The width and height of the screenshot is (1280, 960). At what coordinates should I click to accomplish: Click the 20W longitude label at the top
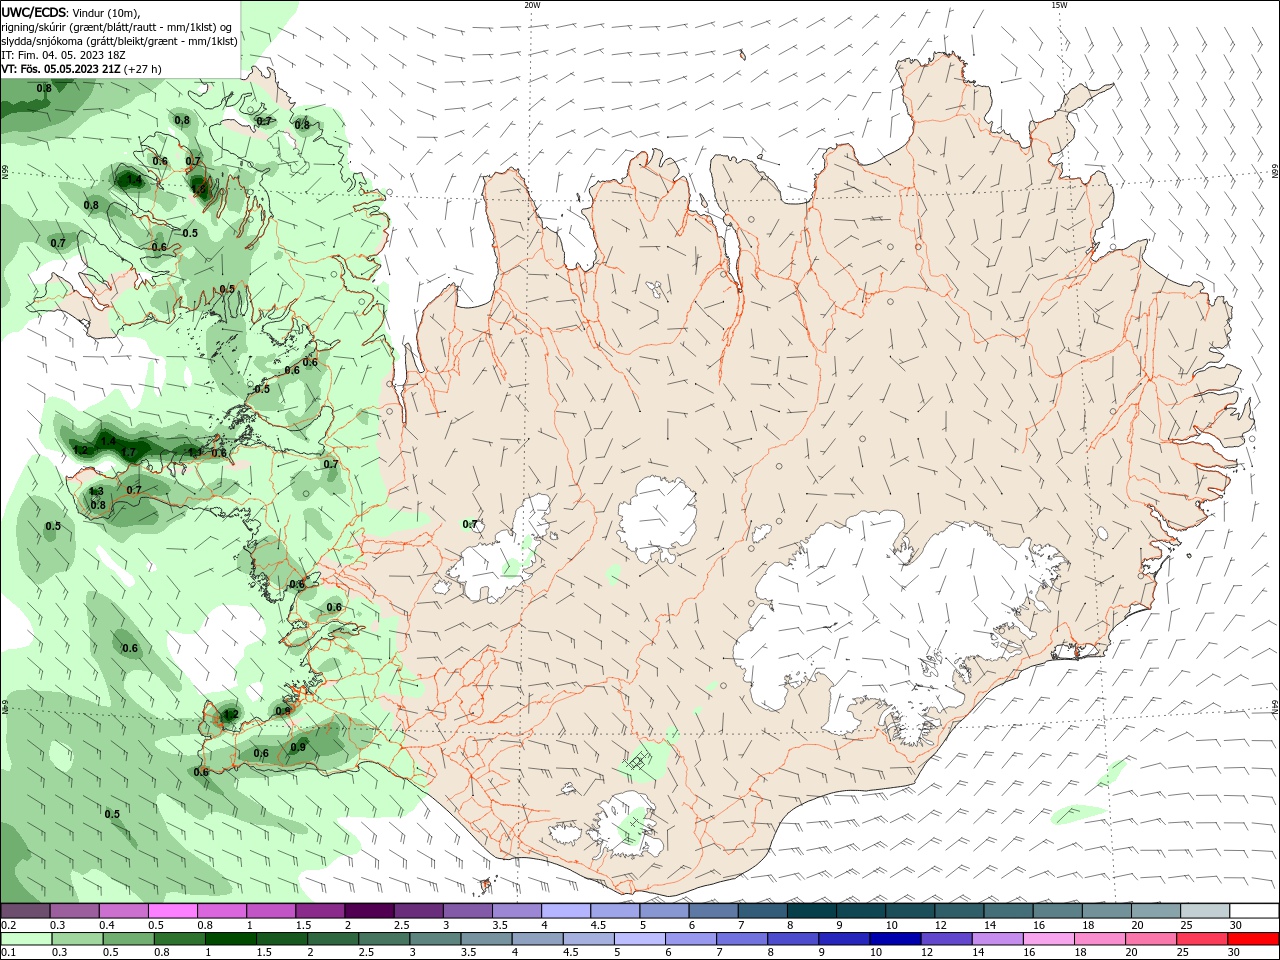[x=532, y=5]
